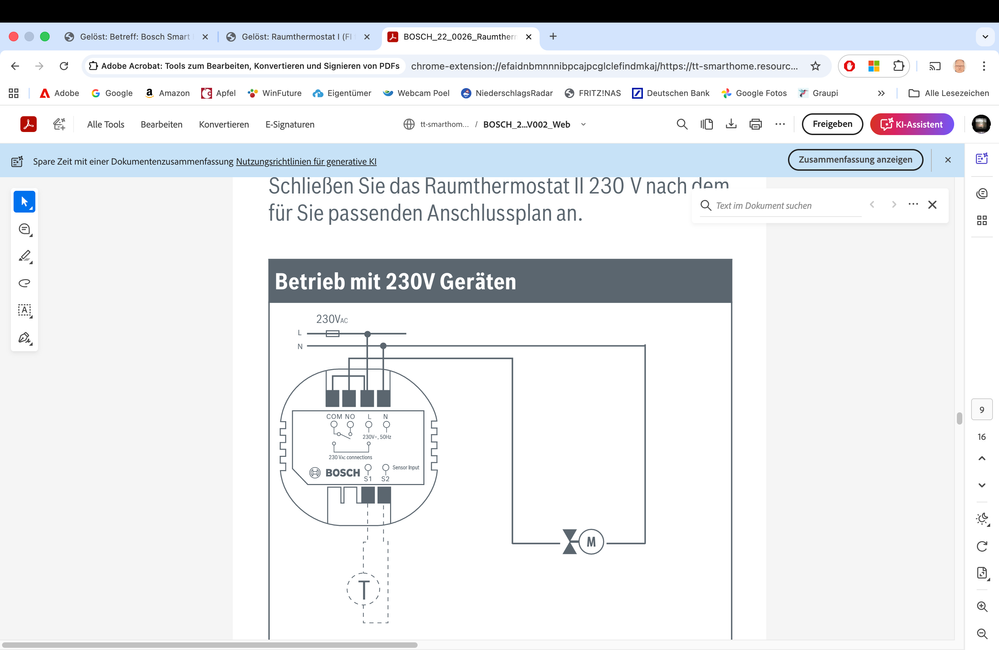The image size is (999, 650).
Task: Open the fill and sign pen tool
Action: click(x=24, y=338)
